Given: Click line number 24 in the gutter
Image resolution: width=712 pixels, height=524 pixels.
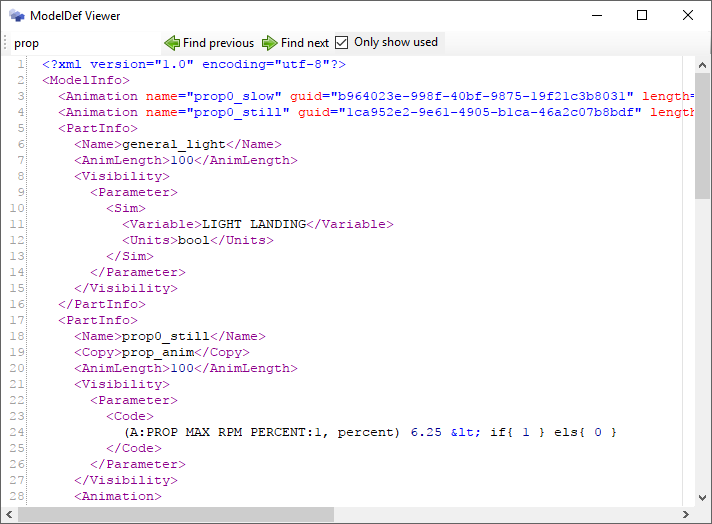Looking at the screenshot, I should [x=17, y=432].
